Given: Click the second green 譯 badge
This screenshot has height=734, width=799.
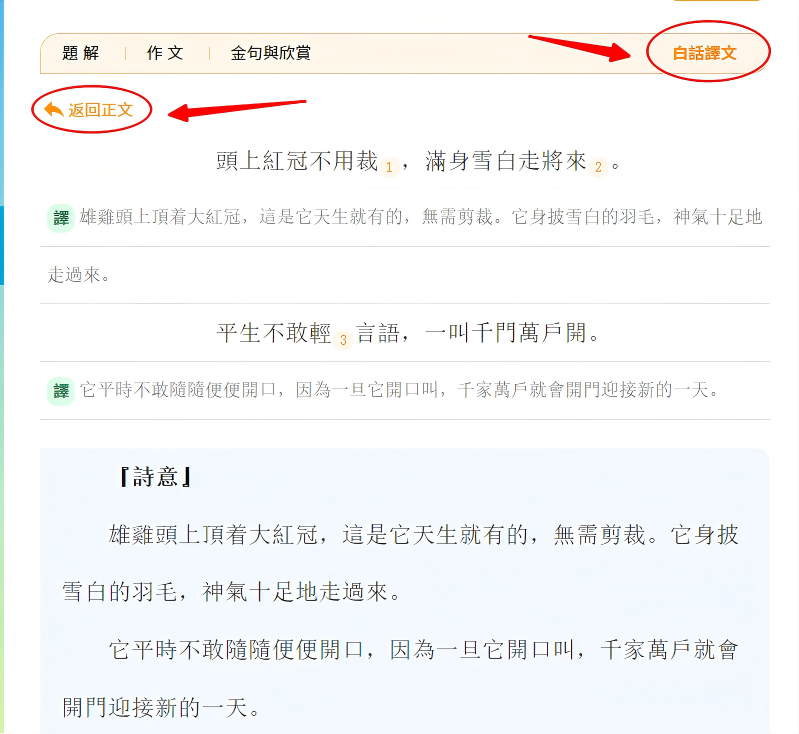Looking at the screenshot, I should (x=61, y=391).
